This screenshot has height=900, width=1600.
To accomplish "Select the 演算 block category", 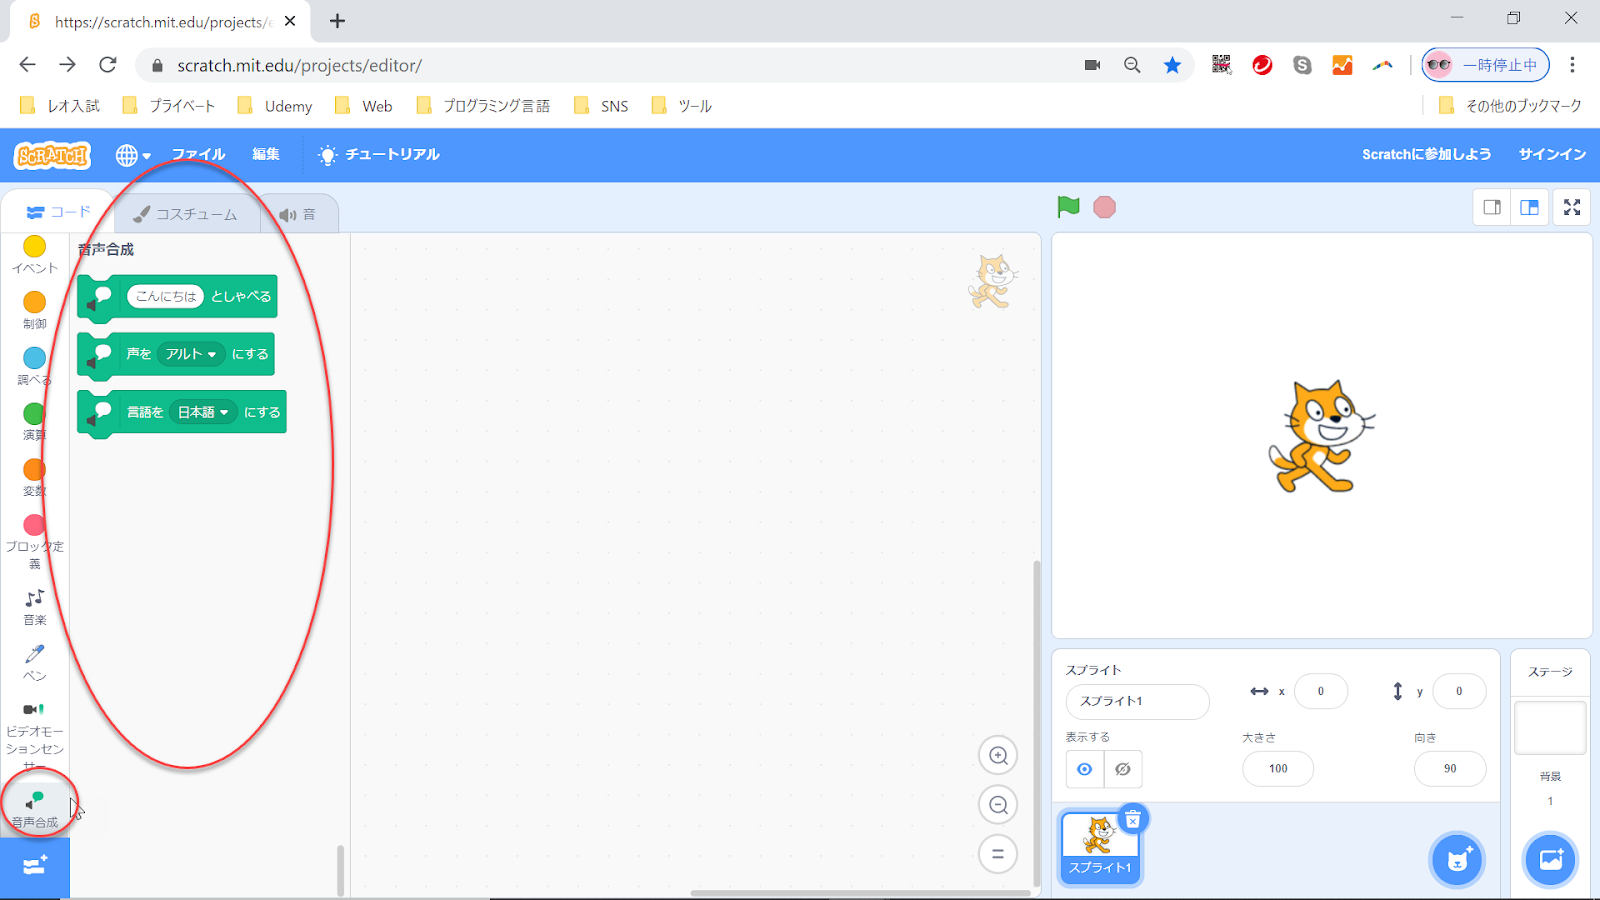I will 35,422.
